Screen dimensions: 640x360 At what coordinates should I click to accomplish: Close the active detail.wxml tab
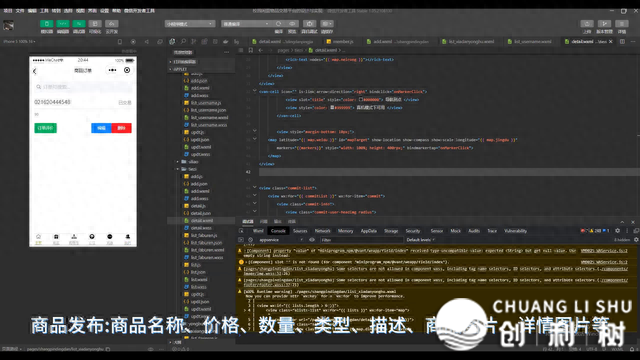(x=611, y=42)
